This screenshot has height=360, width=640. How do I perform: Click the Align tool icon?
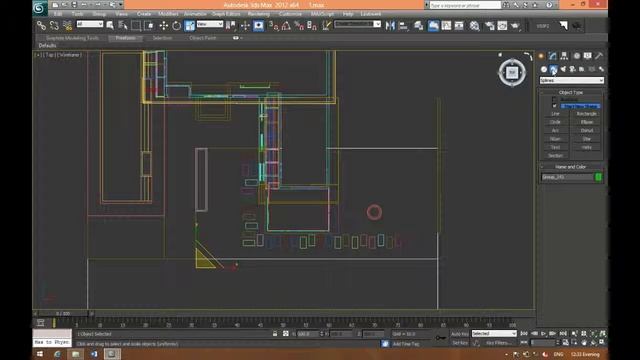click(403, 25)
